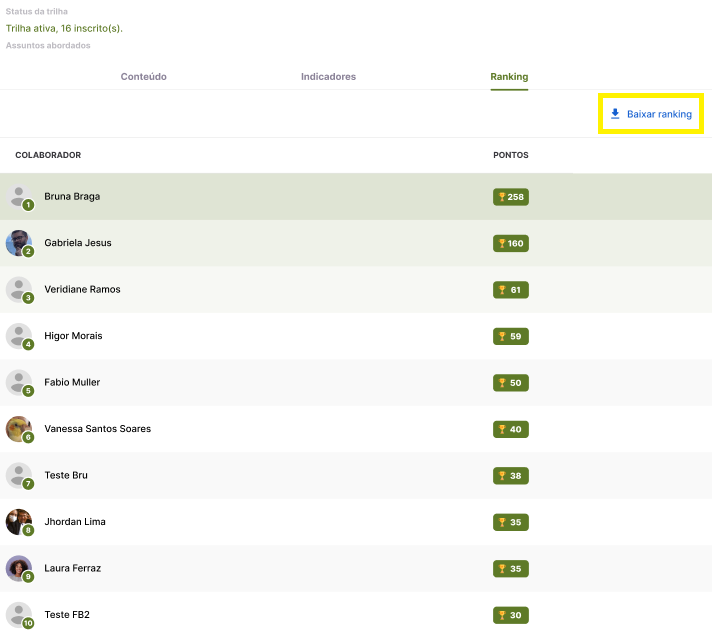This screenshot has width=713, height=642.
Task: Click Laura Ferraz's 35 points badge
Action: (x=511, y=568)
